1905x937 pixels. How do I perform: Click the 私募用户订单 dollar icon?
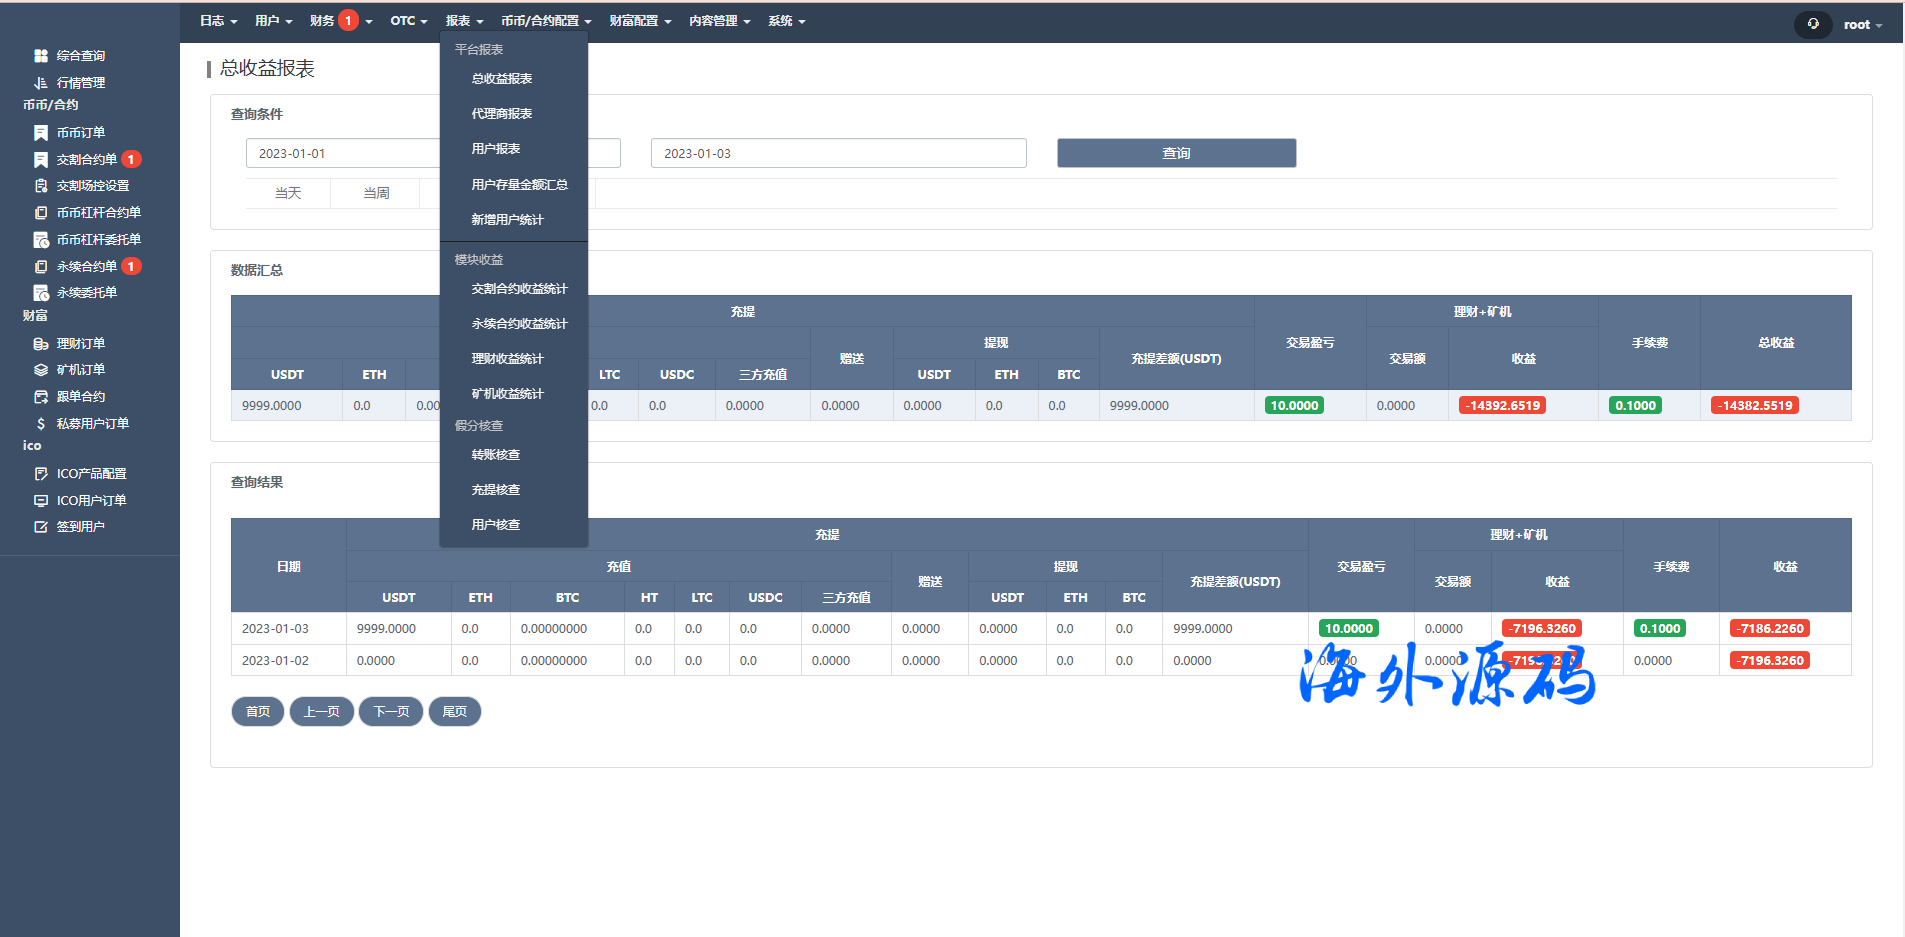[x=41, y=424]
